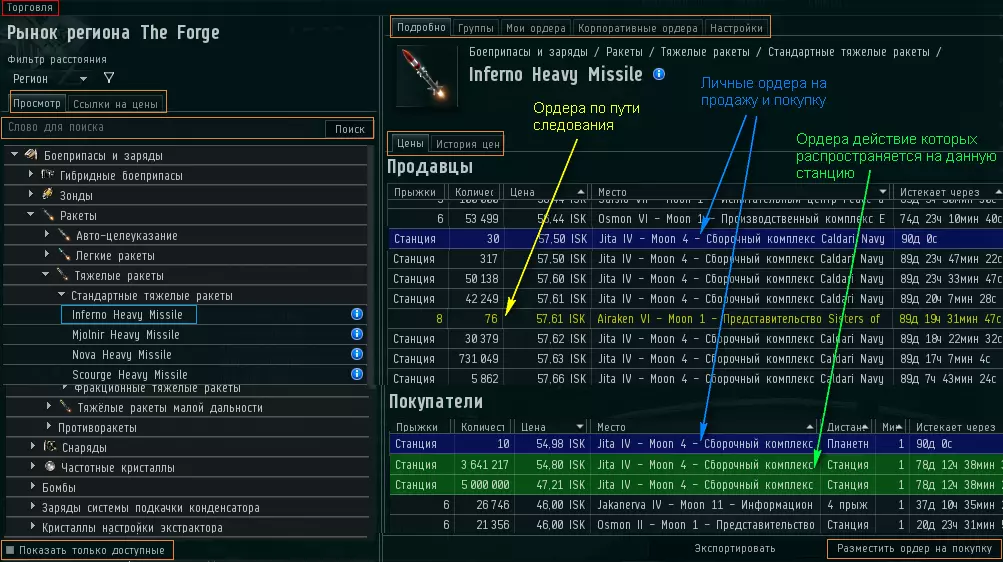Click the Боеприпасы и заряды category icon
This screenshot has width=1003, height=562.
pos(31,155)
